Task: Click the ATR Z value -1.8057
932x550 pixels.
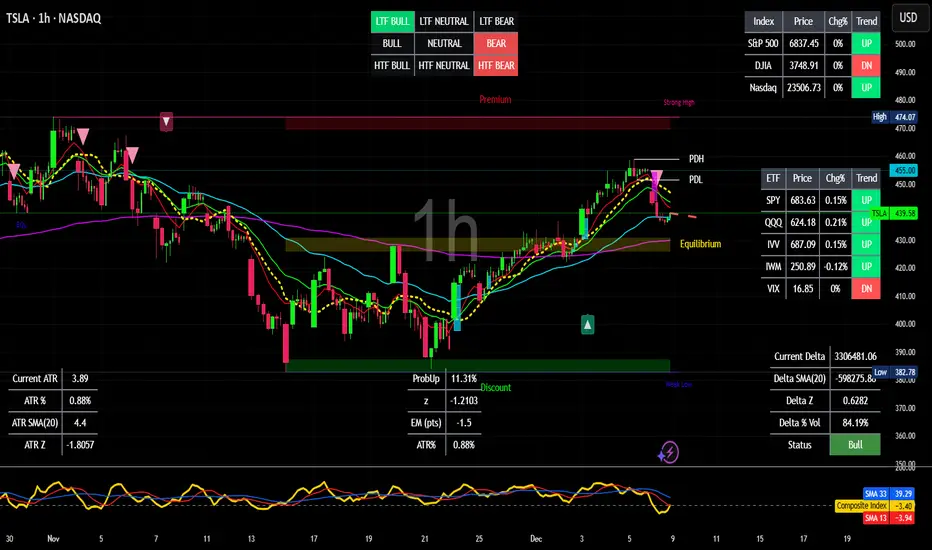Action: [80, 445]
